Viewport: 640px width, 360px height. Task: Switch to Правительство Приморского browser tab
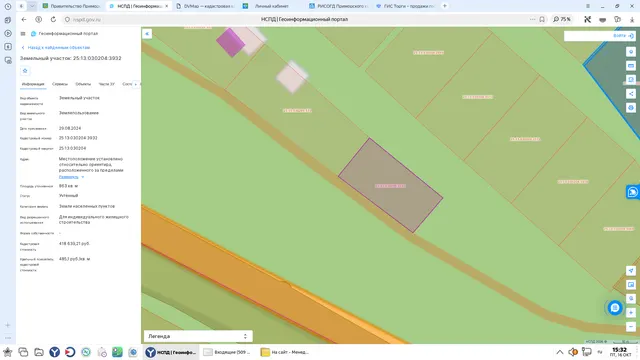(x=72, y=6)
